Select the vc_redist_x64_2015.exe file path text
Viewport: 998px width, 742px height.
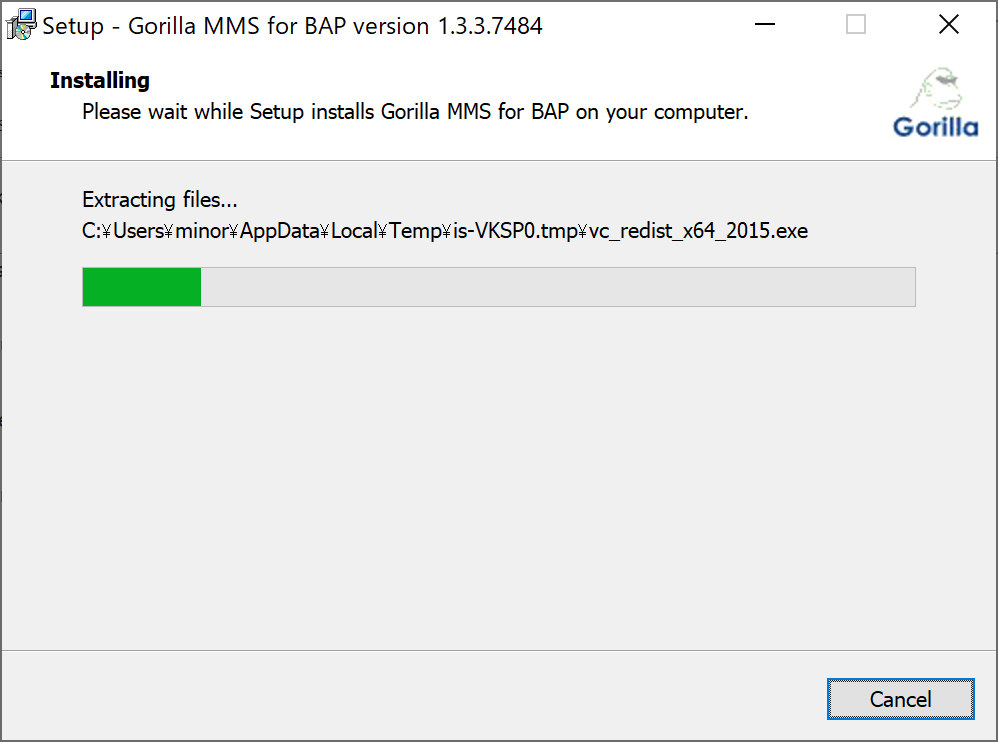point(444,231)
